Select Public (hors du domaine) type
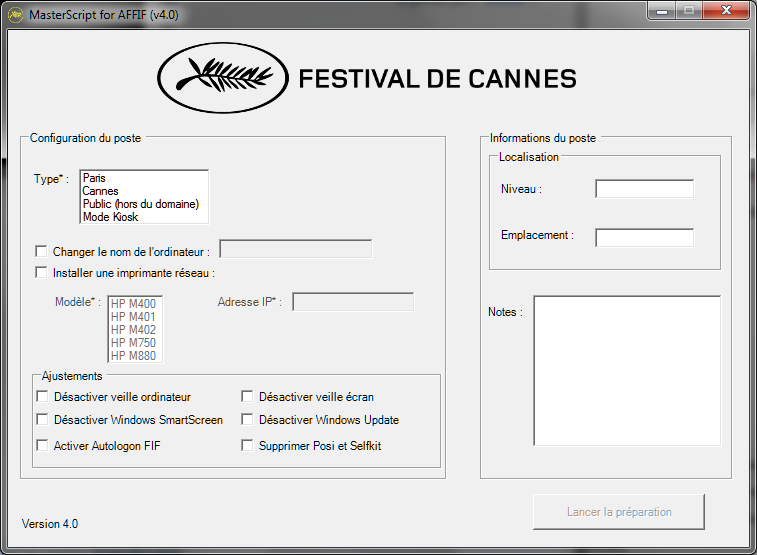Image resolution: width=757 pixels, height=555 pixels. click(144, 204)
